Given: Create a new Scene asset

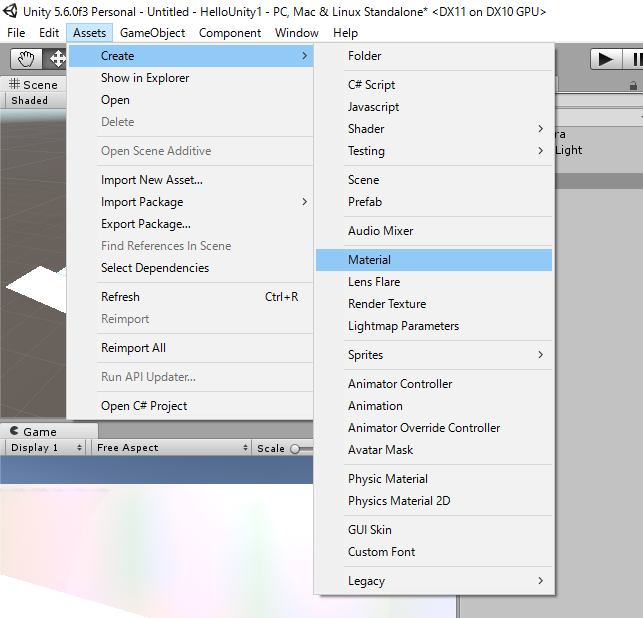Looking at the screenshot, I should [434, 180].
